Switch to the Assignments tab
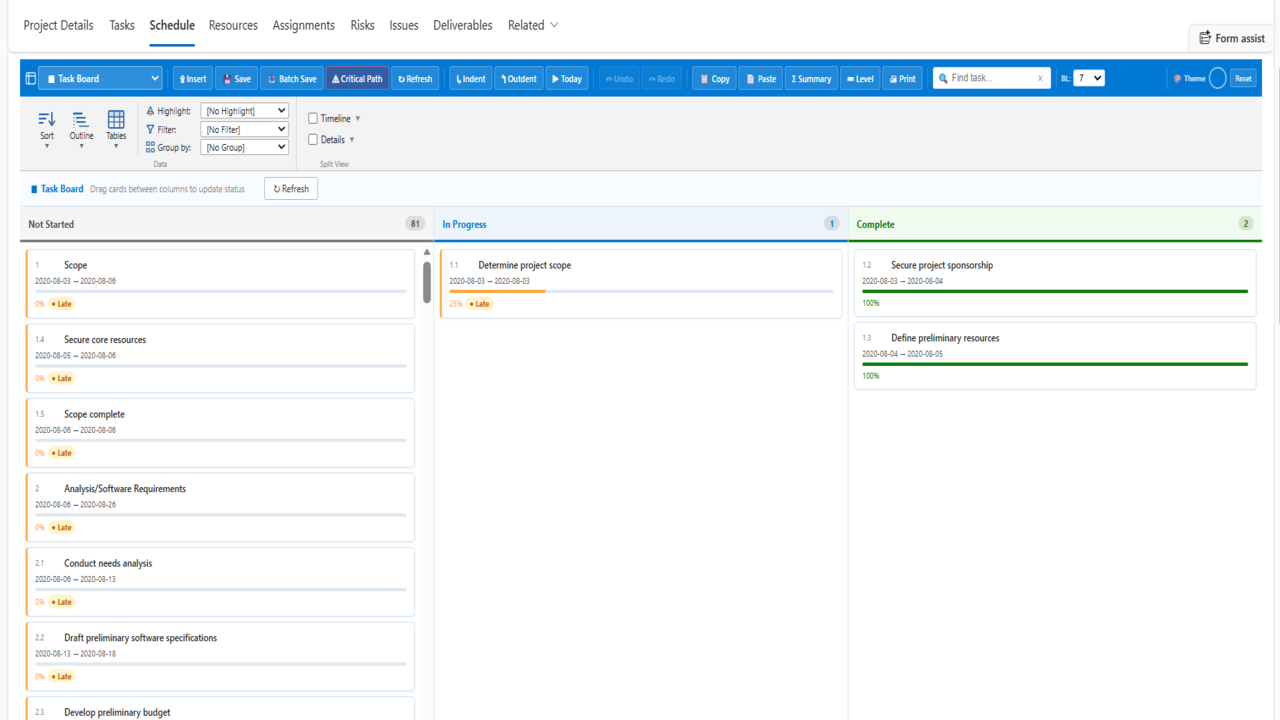 click(304, 25)
